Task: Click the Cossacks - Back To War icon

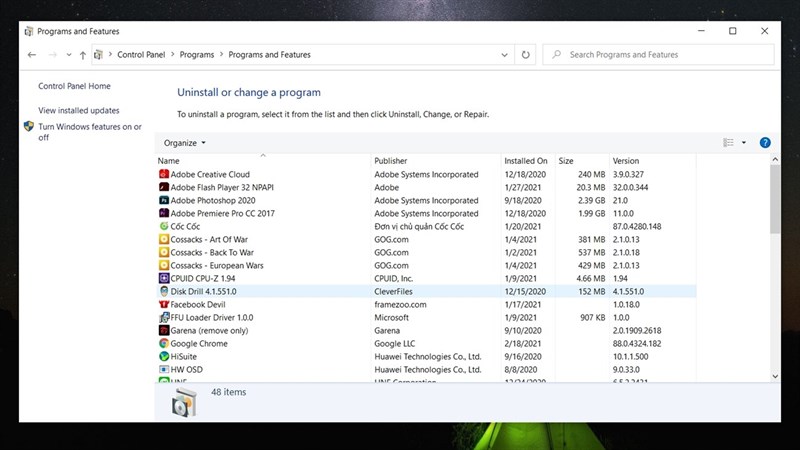Action: [164, 253]
